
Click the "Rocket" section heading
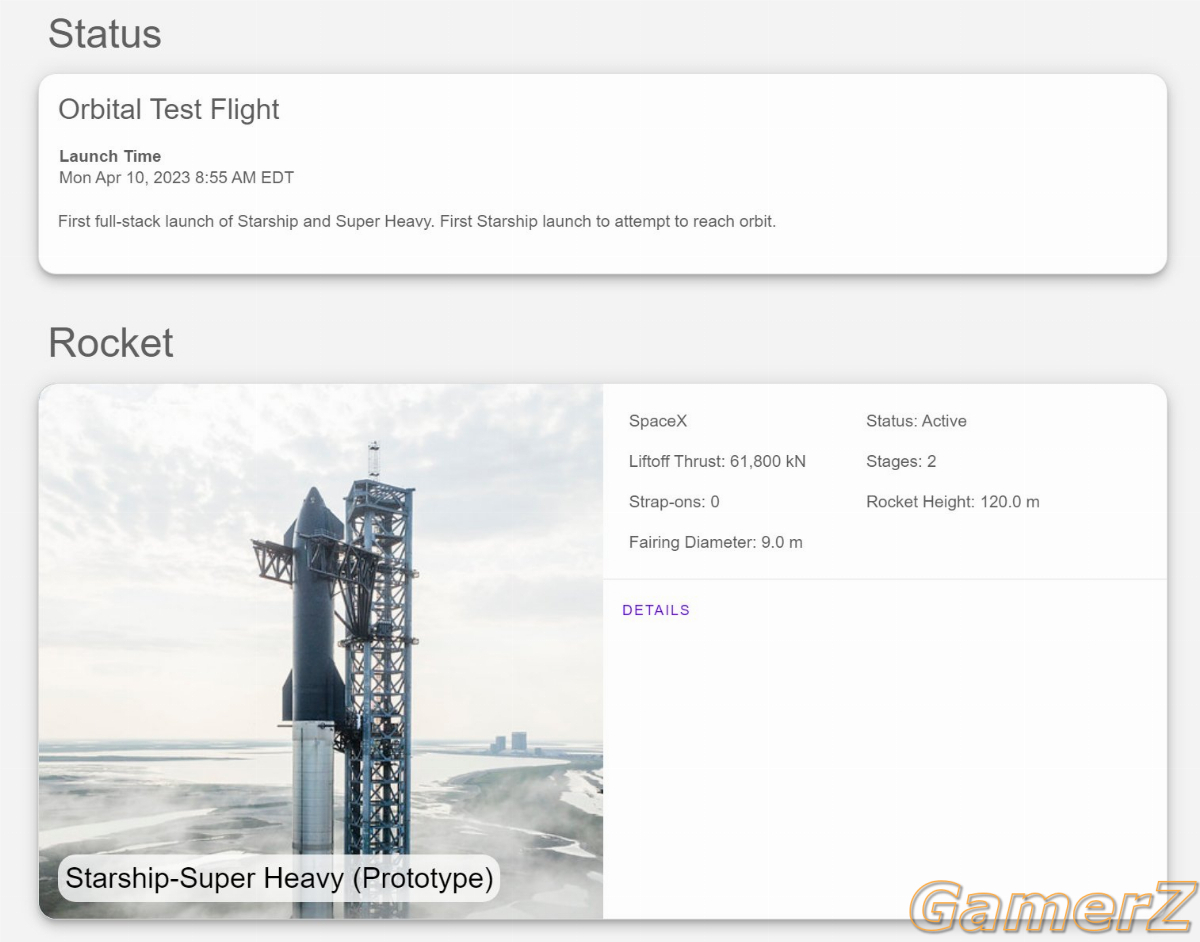(111, 343)
